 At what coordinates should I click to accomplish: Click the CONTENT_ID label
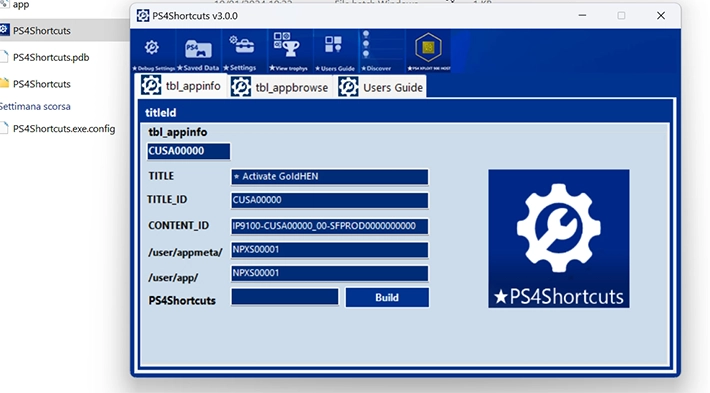178,225
